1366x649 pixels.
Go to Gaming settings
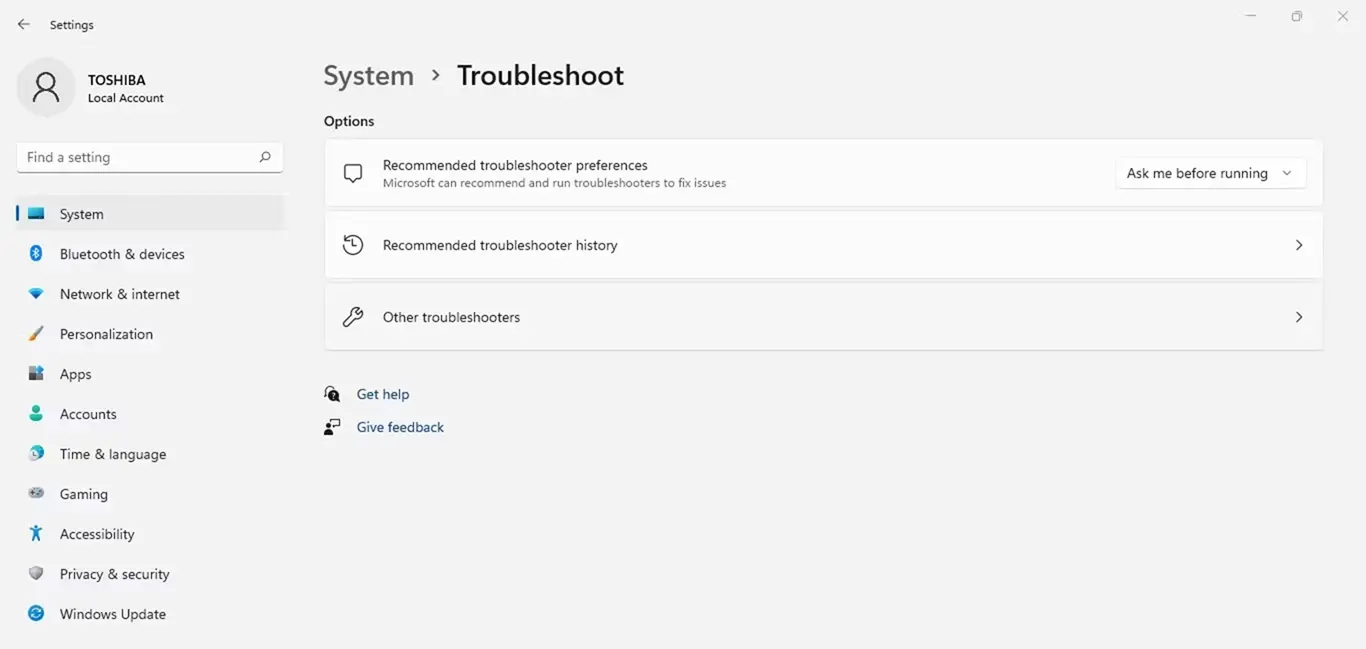[x=83, y=494]
